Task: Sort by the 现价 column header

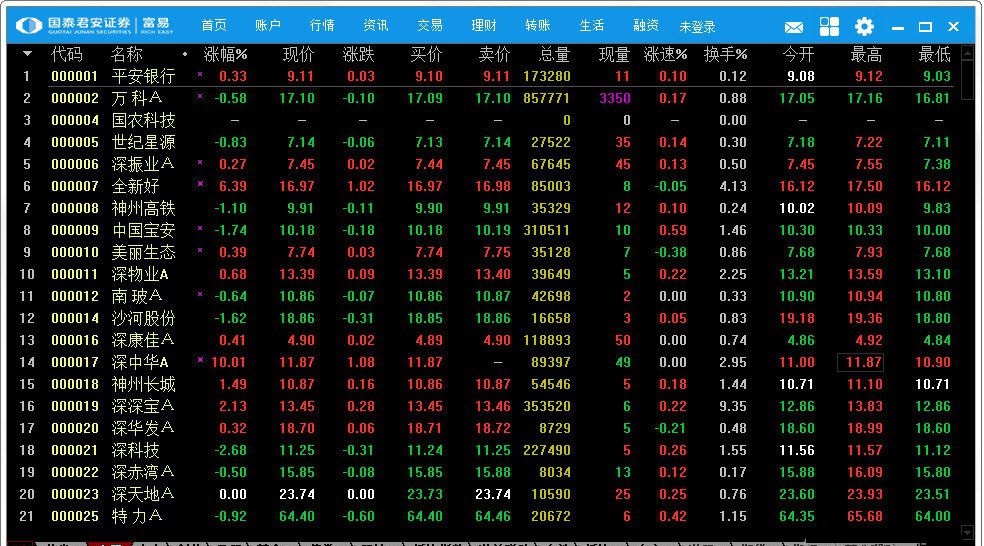Action: tap(298, 55)
